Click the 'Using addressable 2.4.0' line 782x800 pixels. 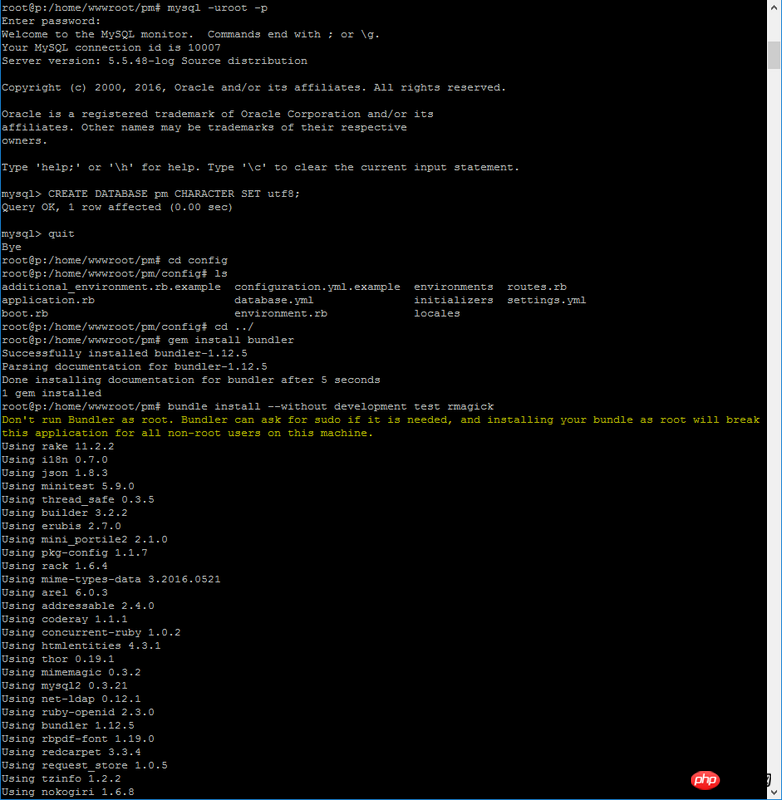click(x=78, y=606)
